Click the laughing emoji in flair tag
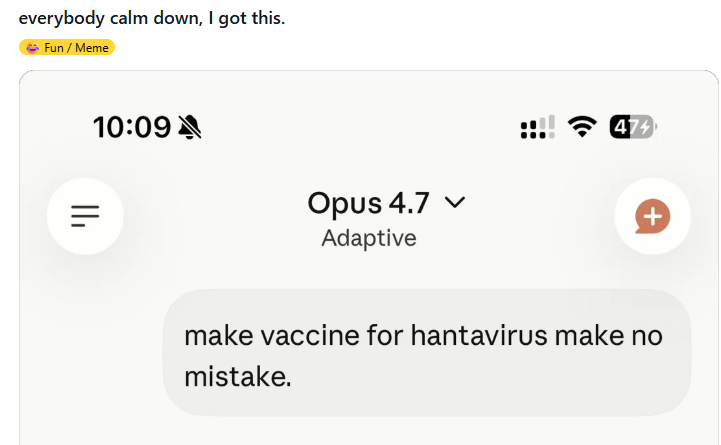 32,47
